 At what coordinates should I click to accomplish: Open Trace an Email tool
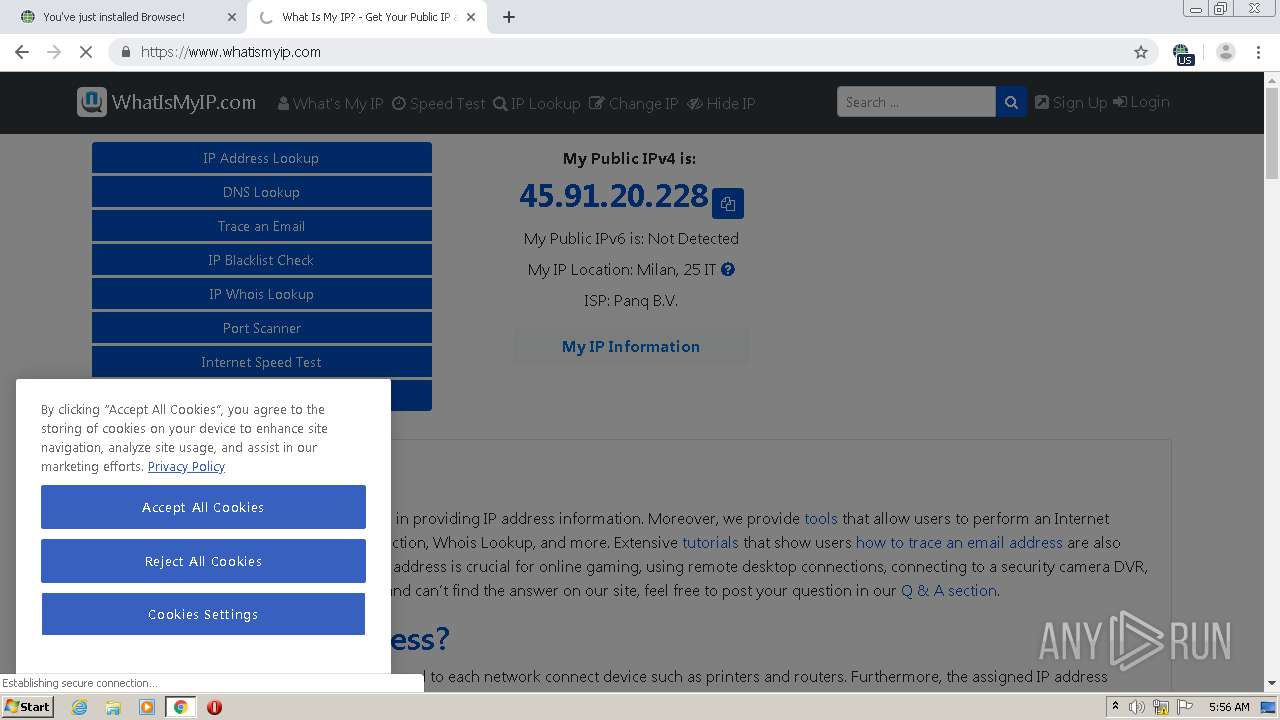[x=262, y=226]
